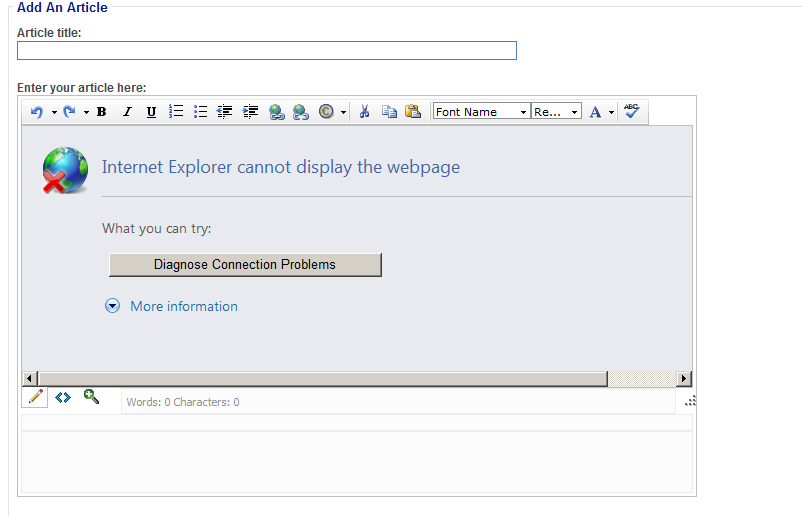802x516 pixels.
Task: Click the Copy icon
Action: point(389,111)
